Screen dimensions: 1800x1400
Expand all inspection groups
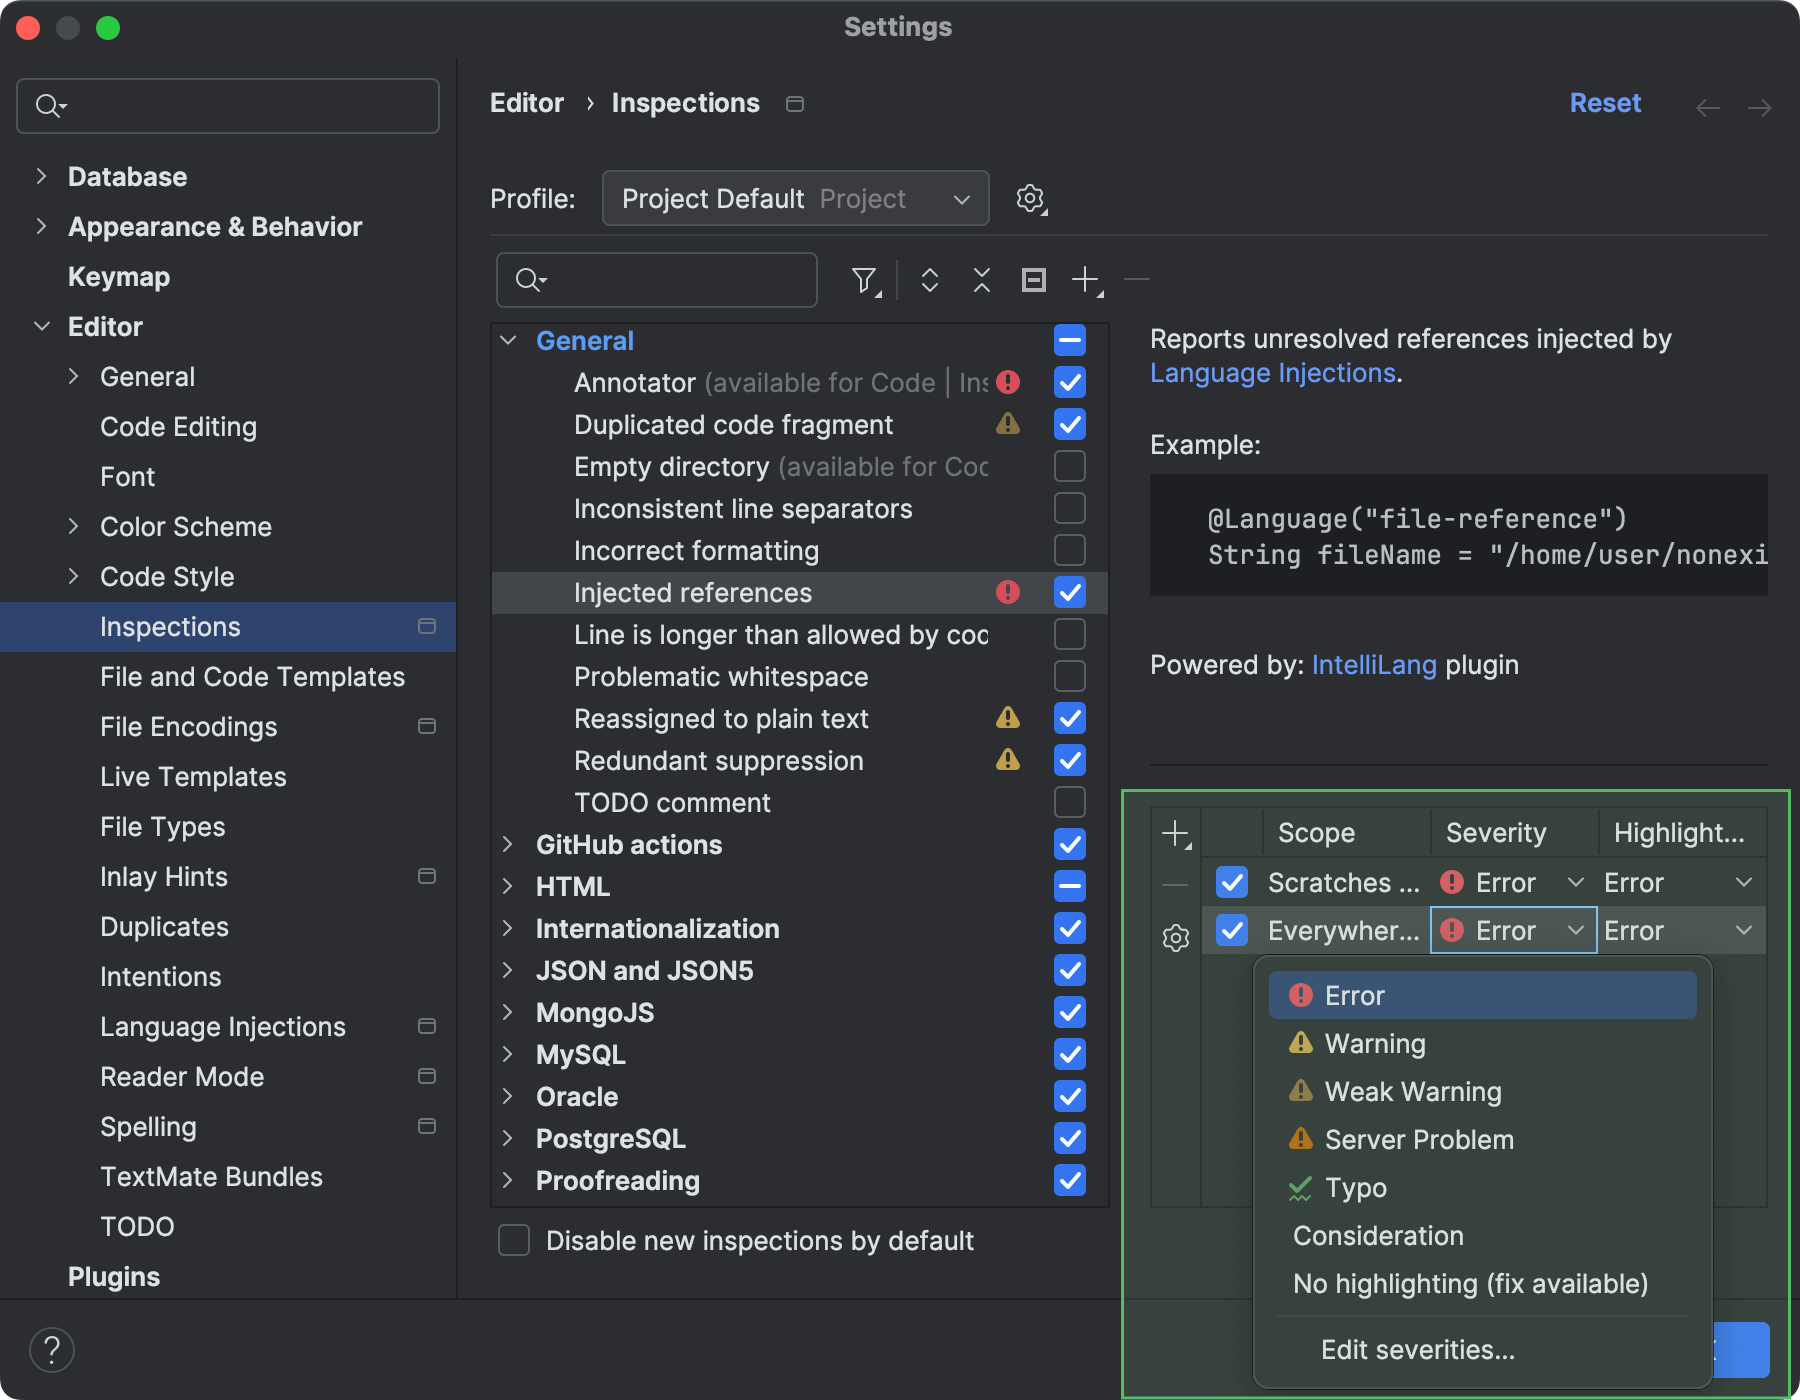click(x=930, y=280)
